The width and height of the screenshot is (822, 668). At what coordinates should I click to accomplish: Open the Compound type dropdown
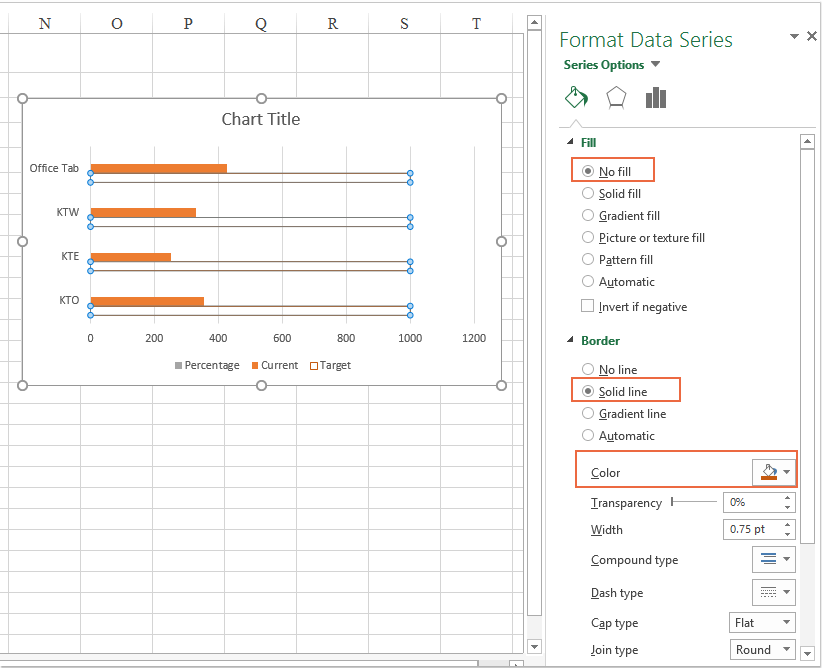tap(773, 559)
